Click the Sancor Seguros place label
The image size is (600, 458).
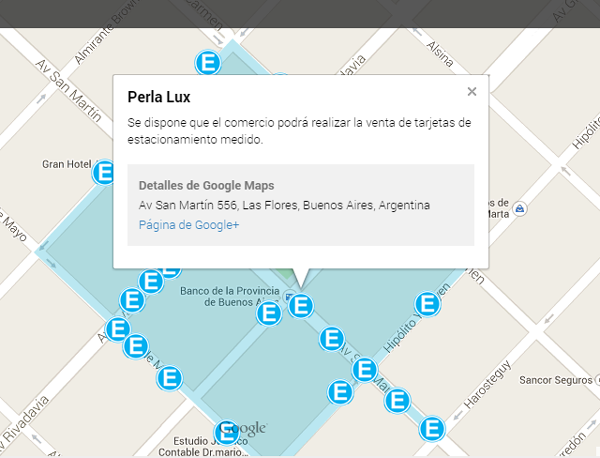click(554, 380)
